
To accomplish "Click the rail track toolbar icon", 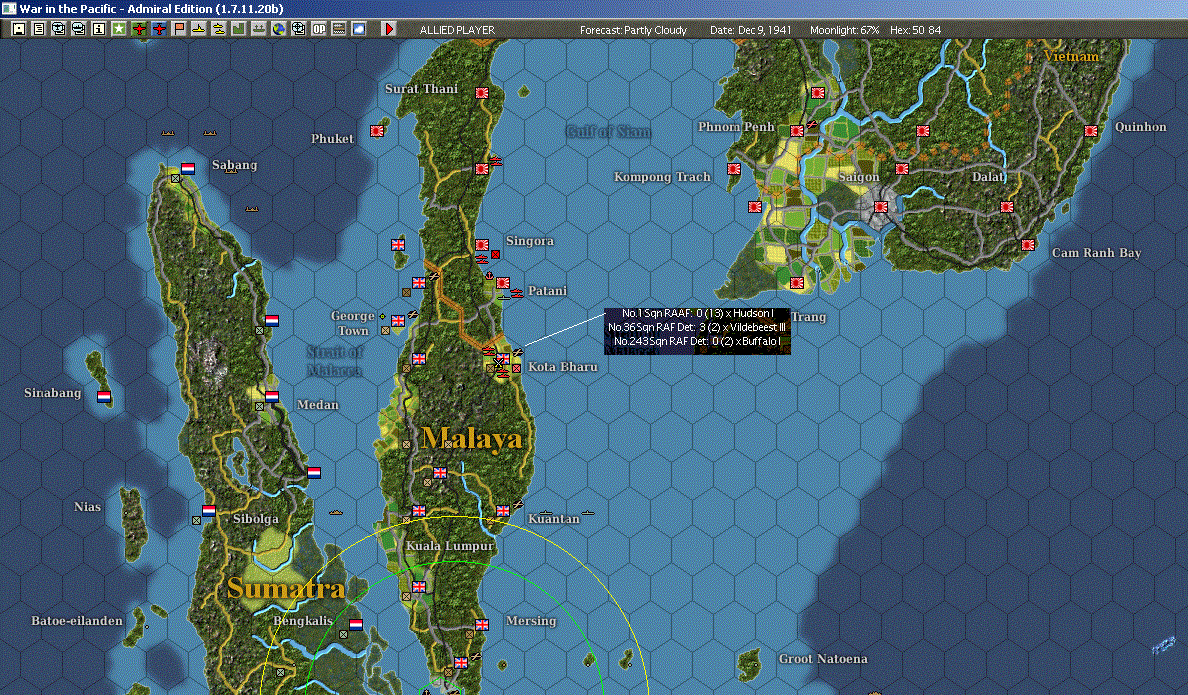I will [339, 29].
